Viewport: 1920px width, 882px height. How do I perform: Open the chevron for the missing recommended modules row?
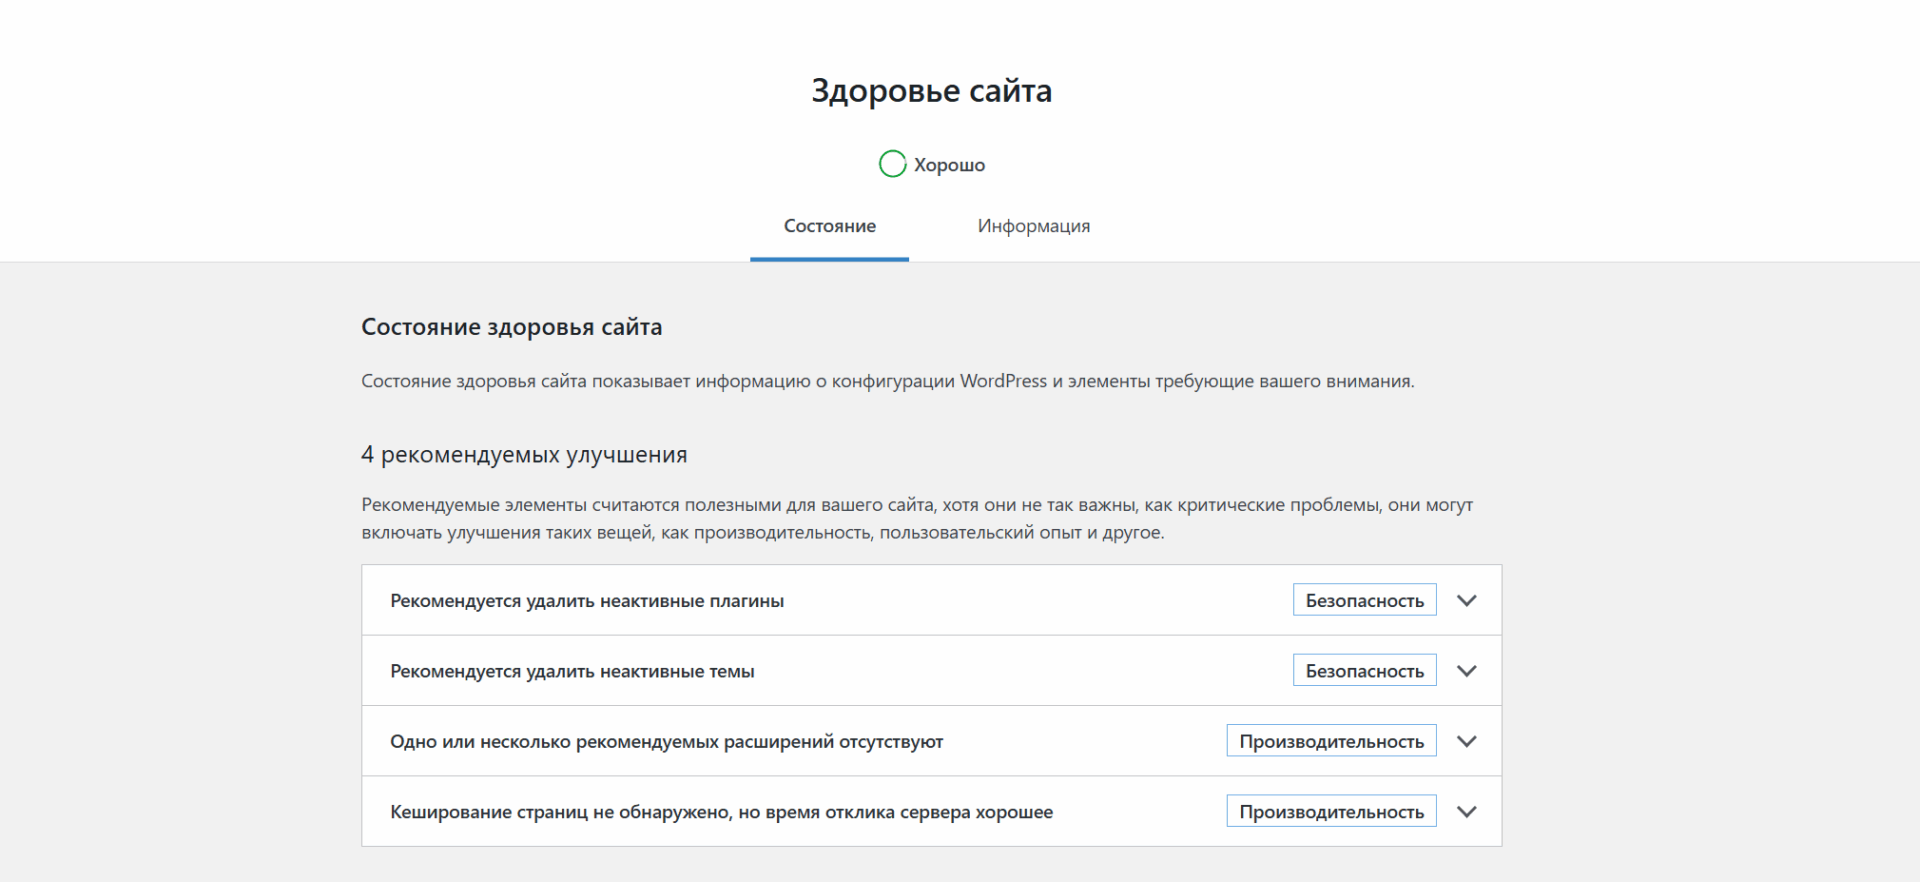[1466, 742]
